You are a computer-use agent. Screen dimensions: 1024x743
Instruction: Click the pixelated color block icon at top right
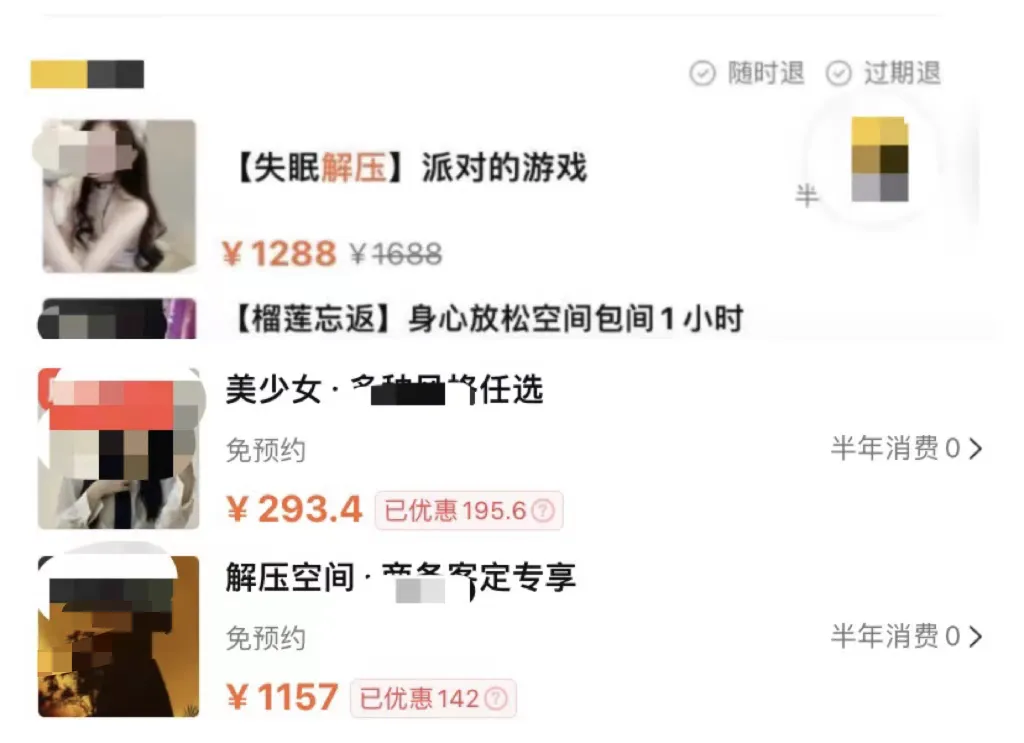point(880,159)
